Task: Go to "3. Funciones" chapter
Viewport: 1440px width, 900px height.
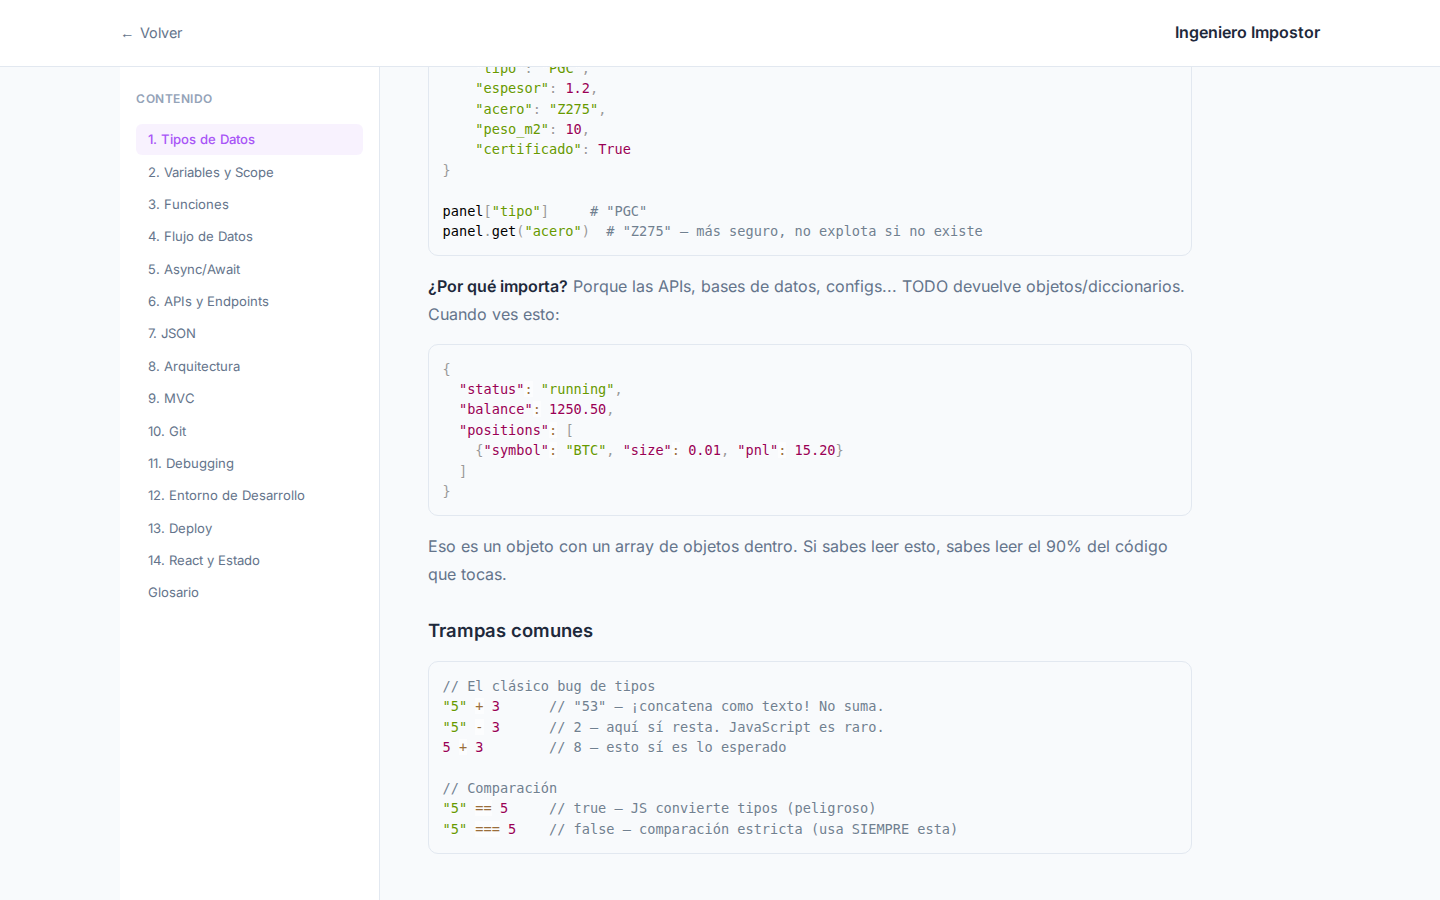Action: click(188, 204)
